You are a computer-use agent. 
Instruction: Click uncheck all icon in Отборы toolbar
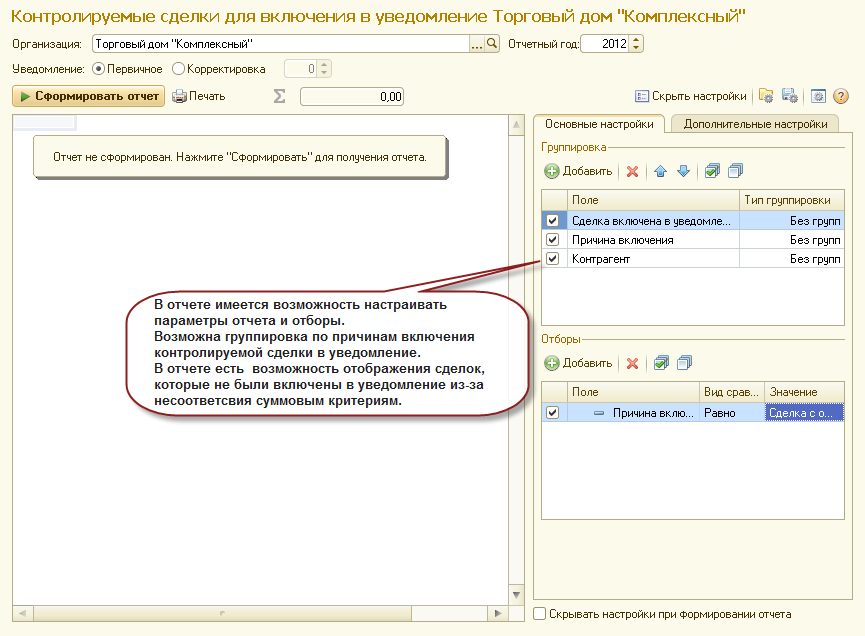coord(685,363)
